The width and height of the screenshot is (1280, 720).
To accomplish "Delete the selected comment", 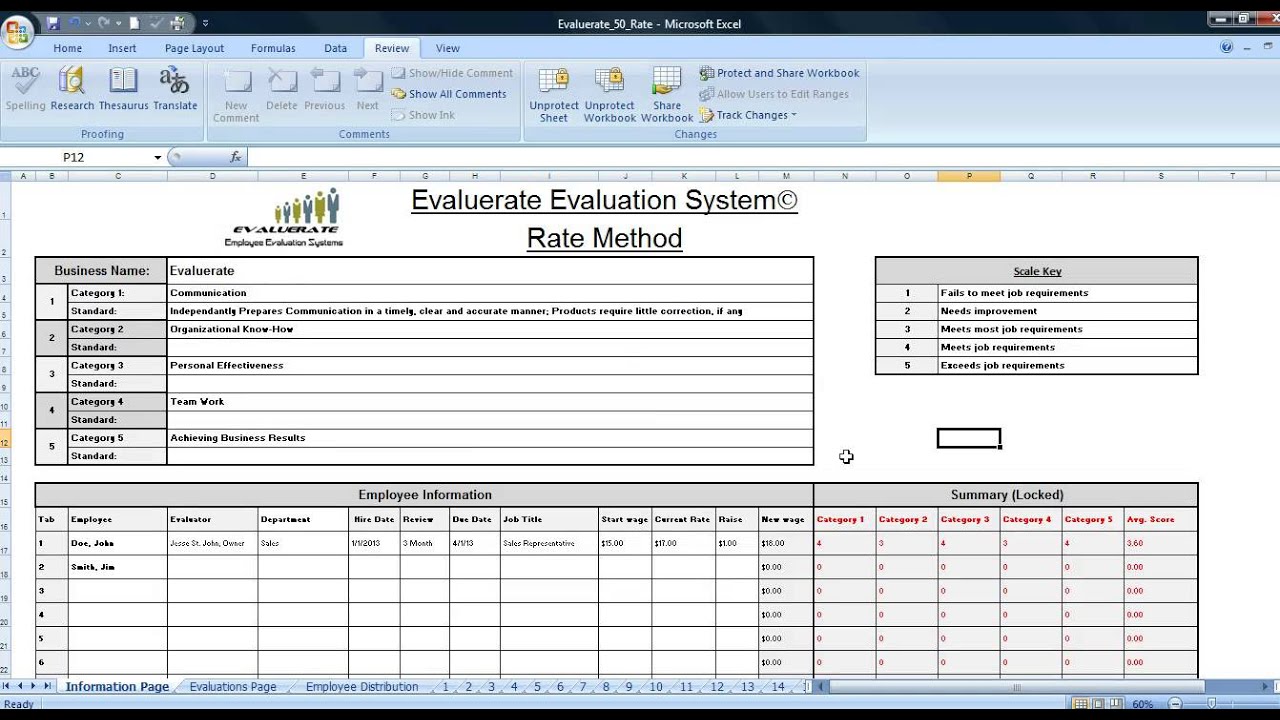I will pyautogui.click(x=282, y=89).
